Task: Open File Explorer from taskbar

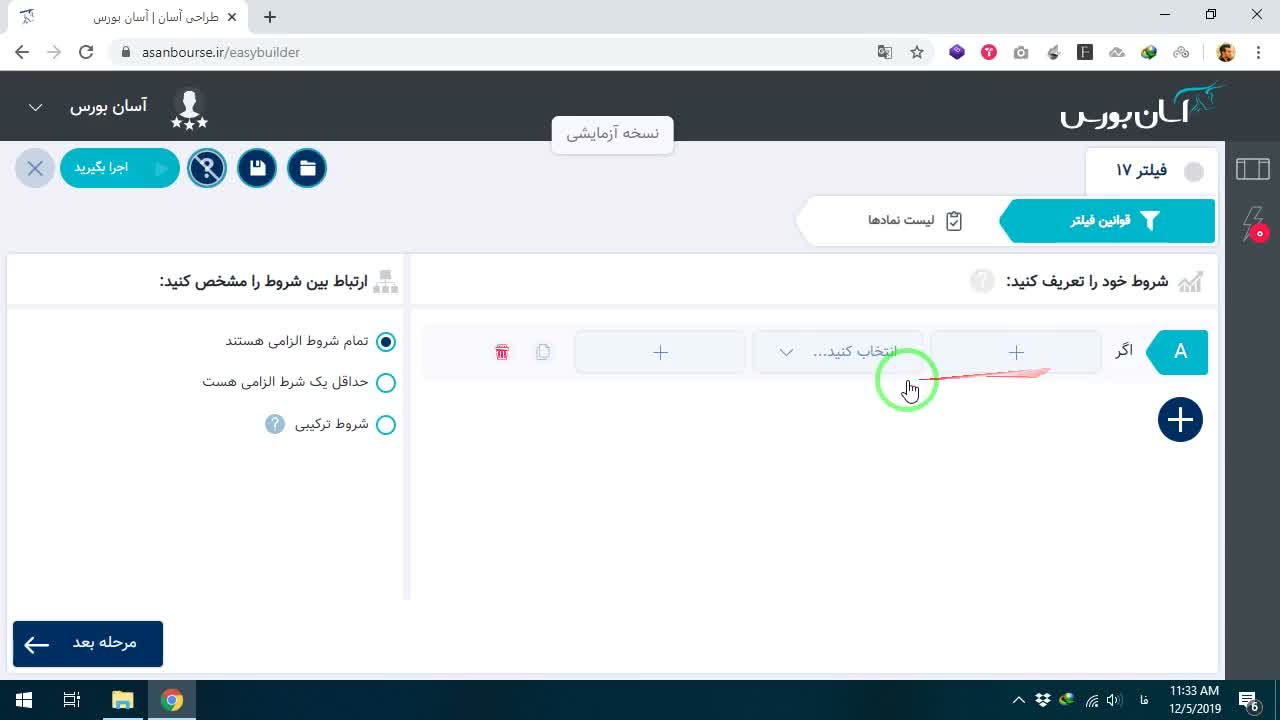Action: coord(122,700)
